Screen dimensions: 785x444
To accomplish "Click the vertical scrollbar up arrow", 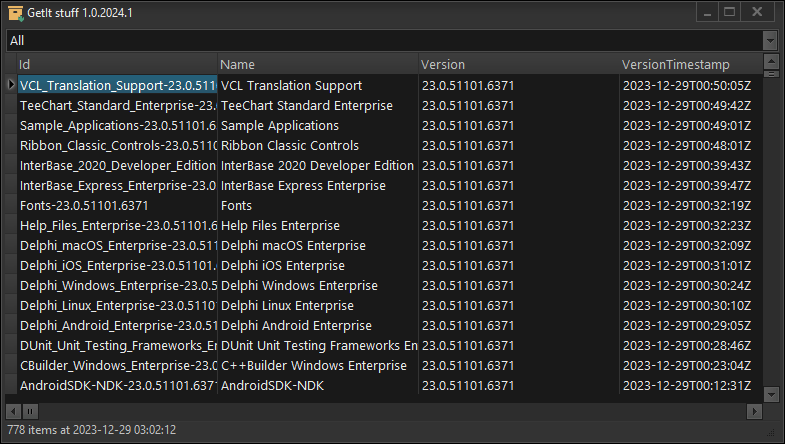I will click(x=771, y=62).
